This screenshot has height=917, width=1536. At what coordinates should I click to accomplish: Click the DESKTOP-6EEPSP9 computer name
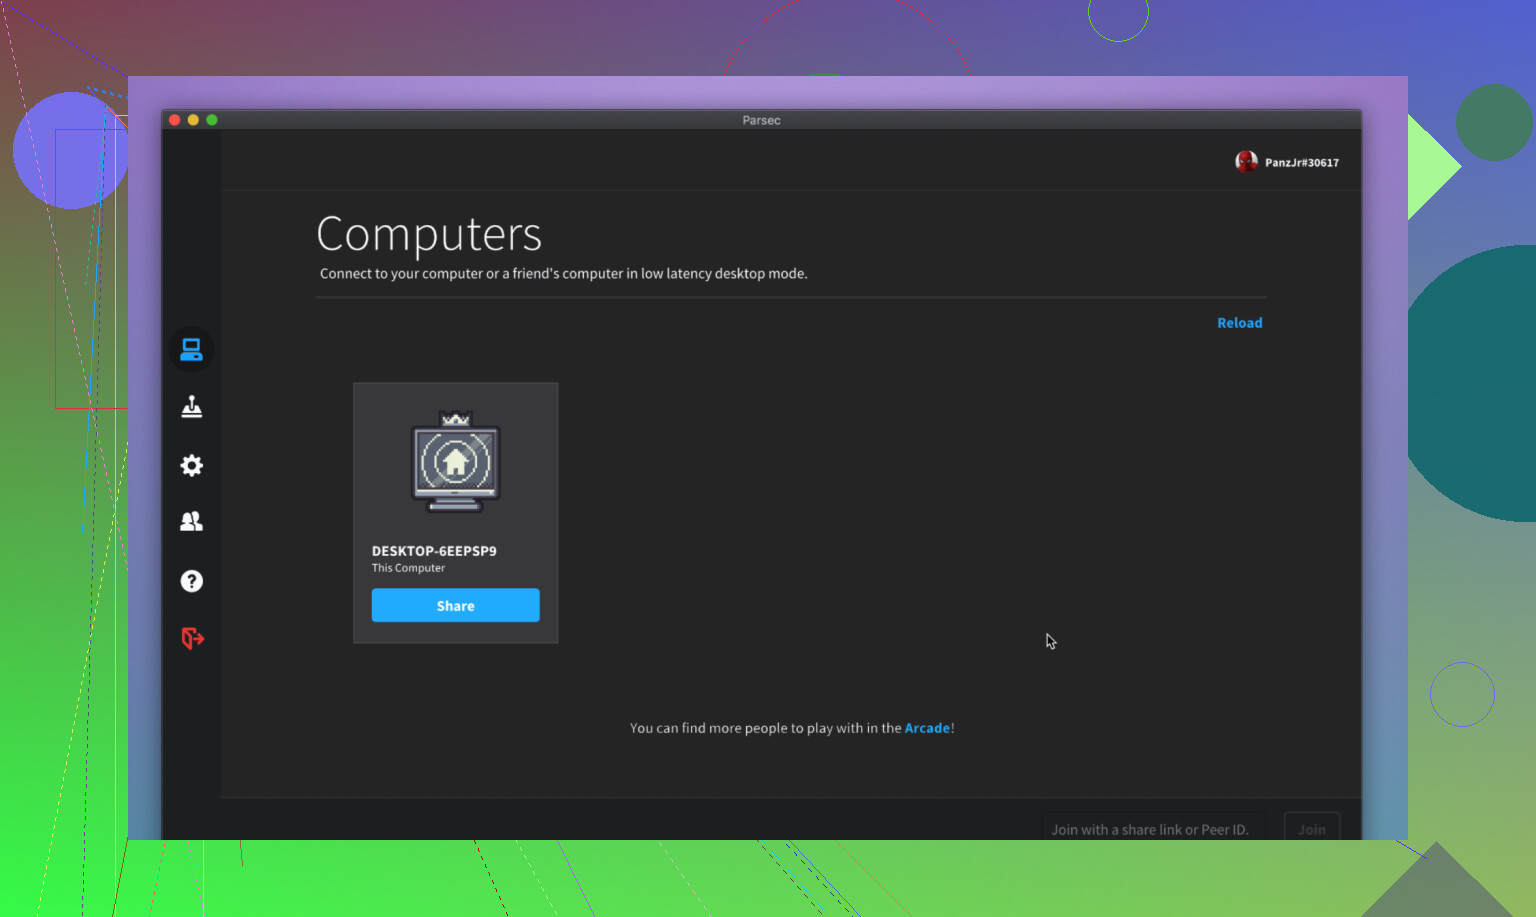434,551
